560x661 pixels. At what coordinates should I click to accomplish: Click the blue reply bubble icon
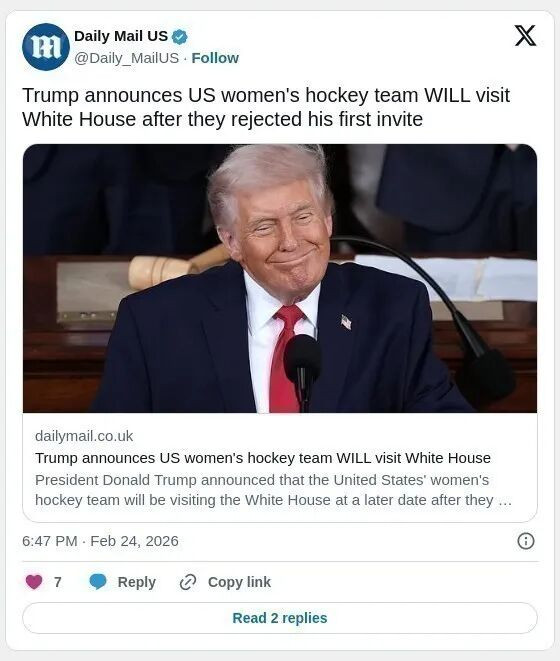98,582
